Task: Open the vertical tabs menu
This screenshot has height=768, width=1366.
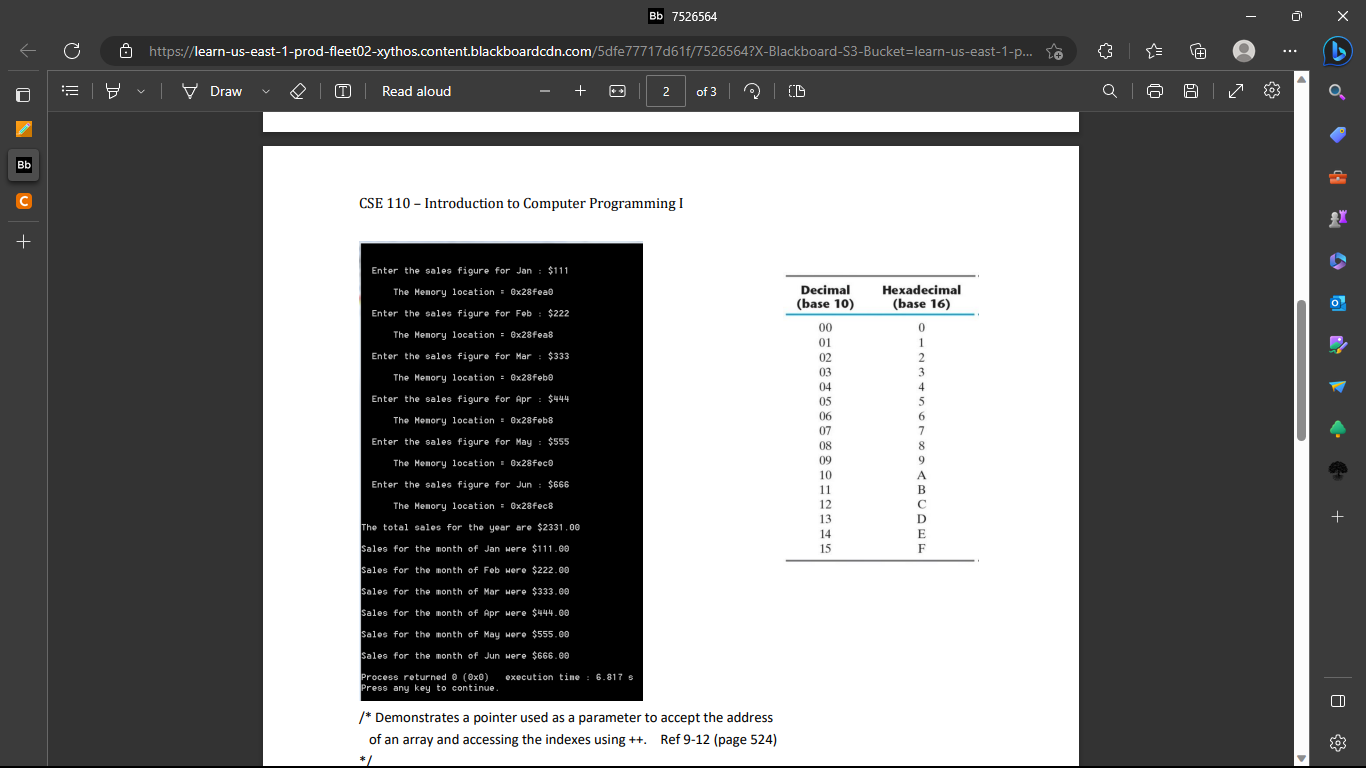Action: pyautogui.click(x=22, y=94)
